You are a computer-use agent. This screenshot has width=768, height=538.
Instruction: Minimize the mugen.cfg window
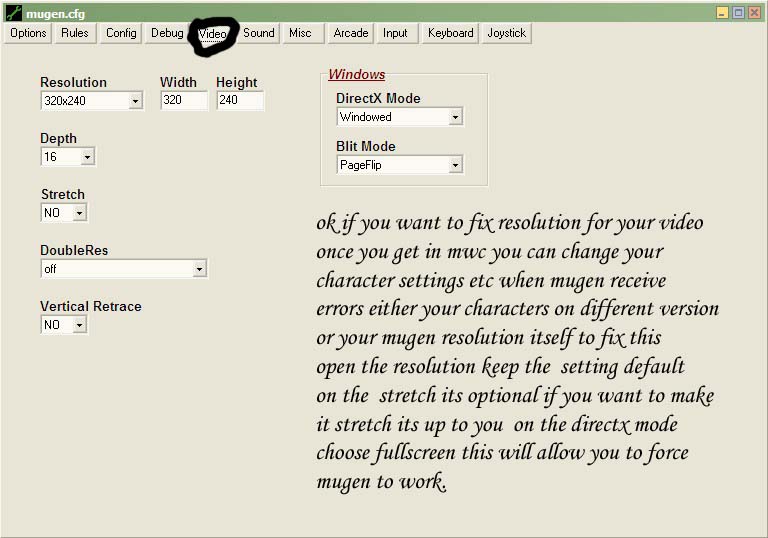[x=722, y=12]
